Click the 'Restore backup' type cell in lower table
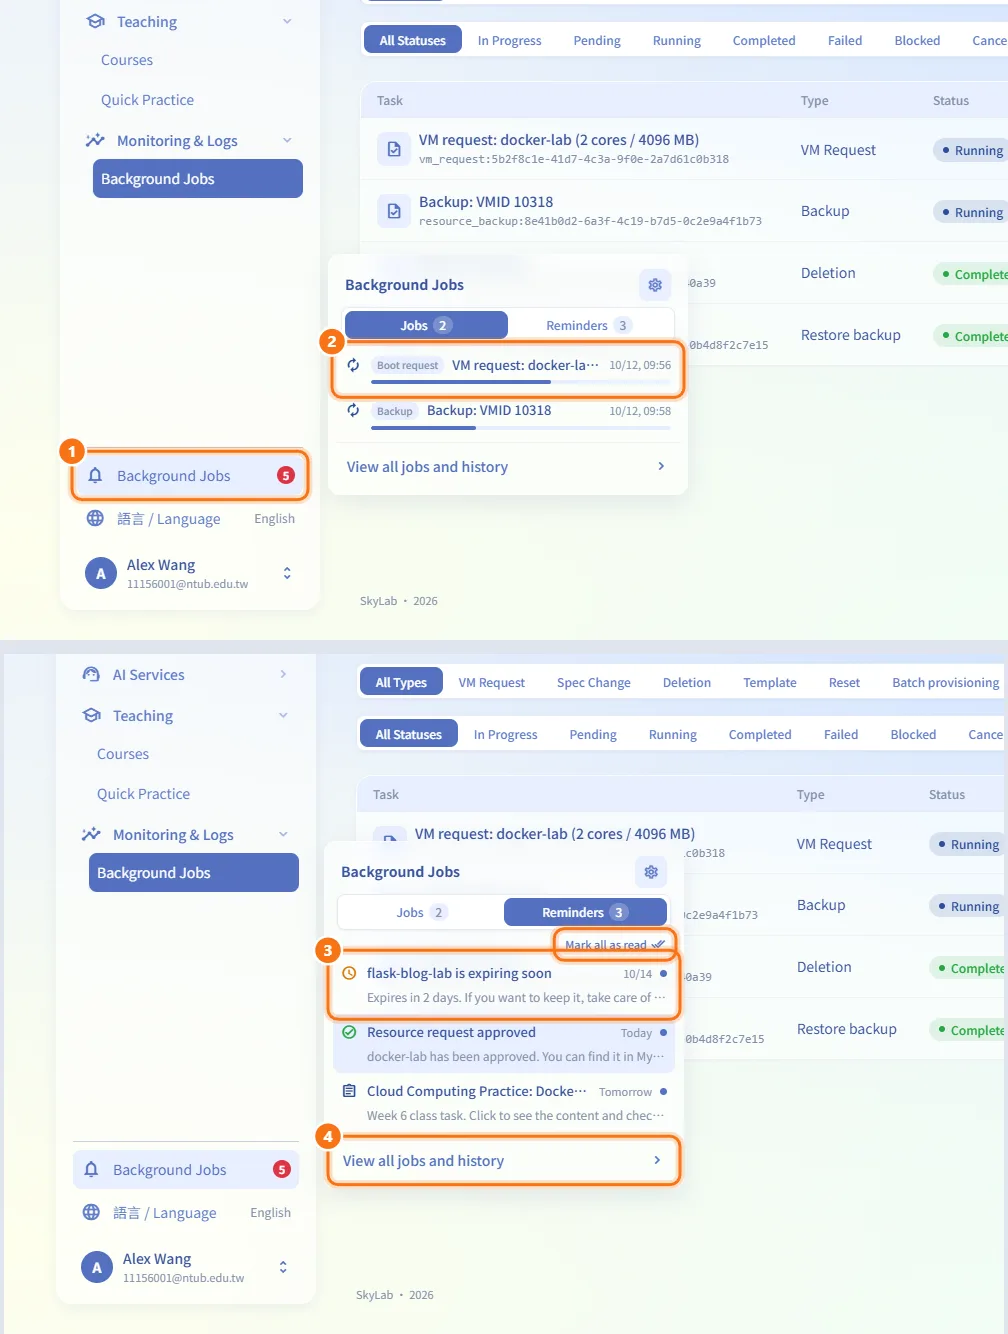Screen dimensions: 1008x1334 tap(846, 1028)
